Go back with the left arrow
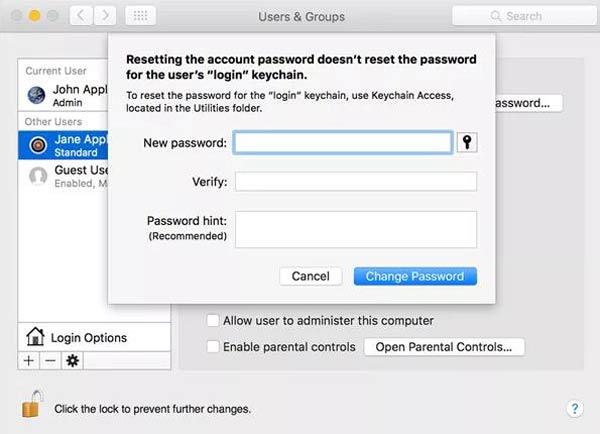Screen dimensions: 600x434 81,16
